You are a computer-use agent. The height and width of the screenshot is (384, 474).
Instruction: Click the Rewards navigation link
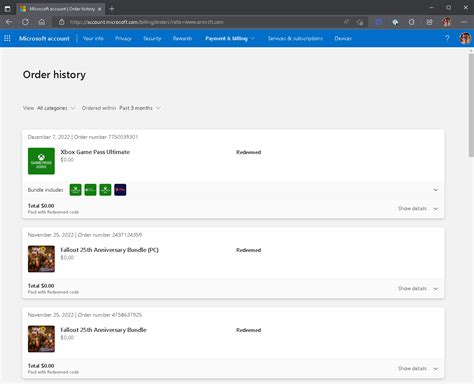182,39
